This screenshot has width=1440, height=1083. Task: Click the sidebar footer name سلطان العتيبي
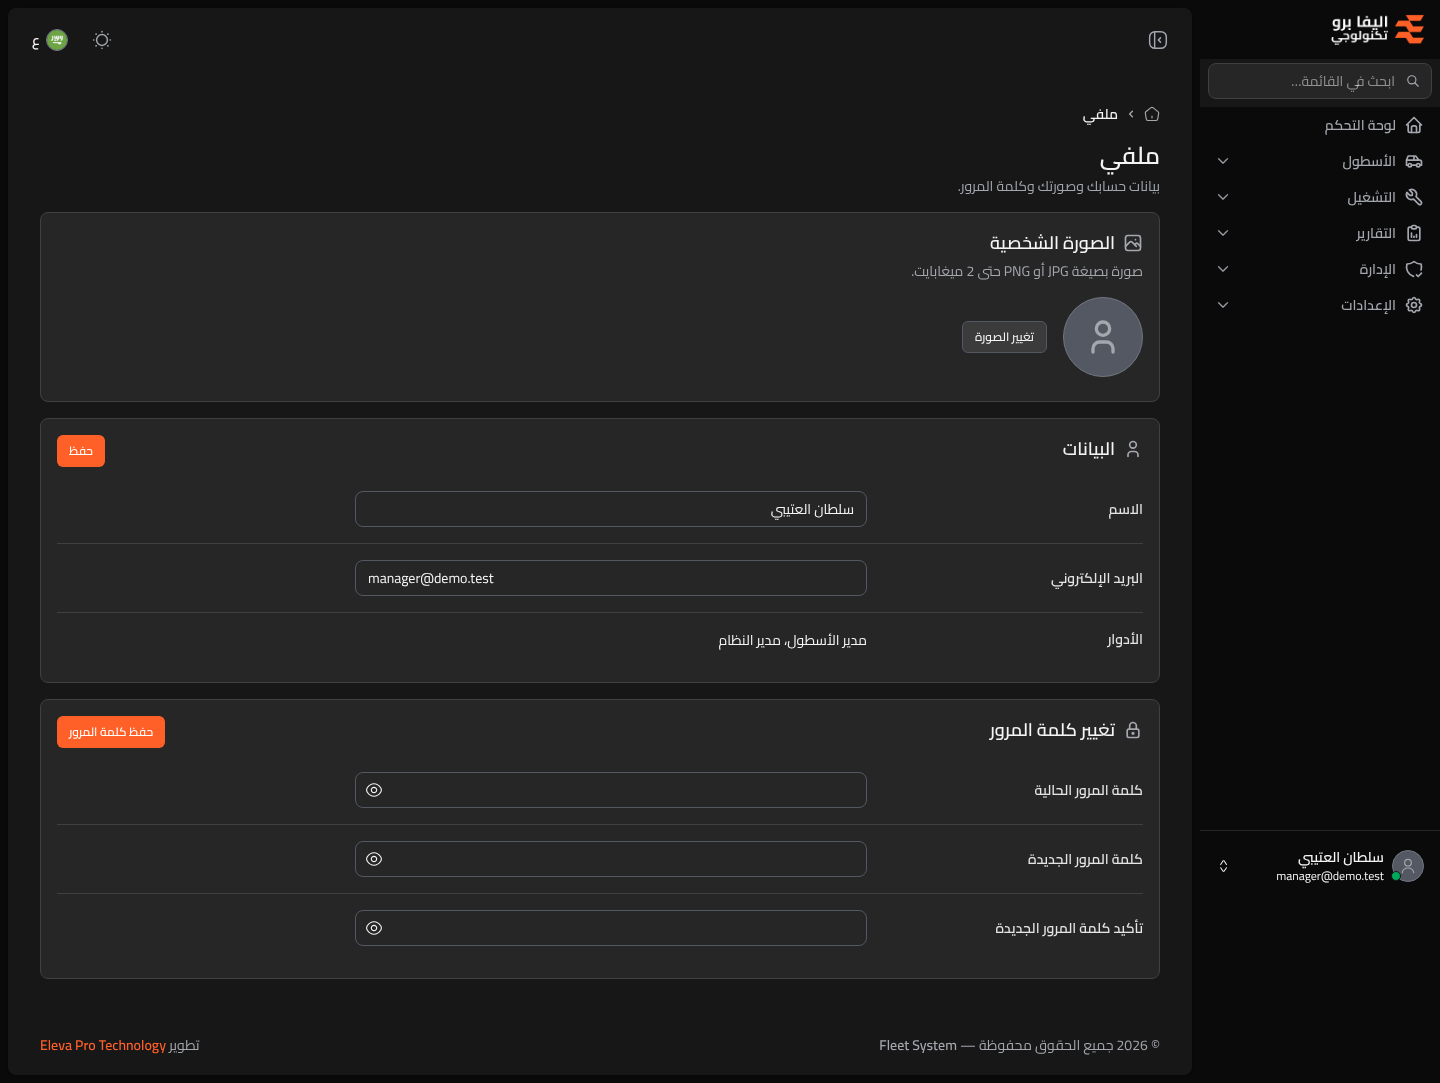pyautogui.click(x=1341, y=858)
